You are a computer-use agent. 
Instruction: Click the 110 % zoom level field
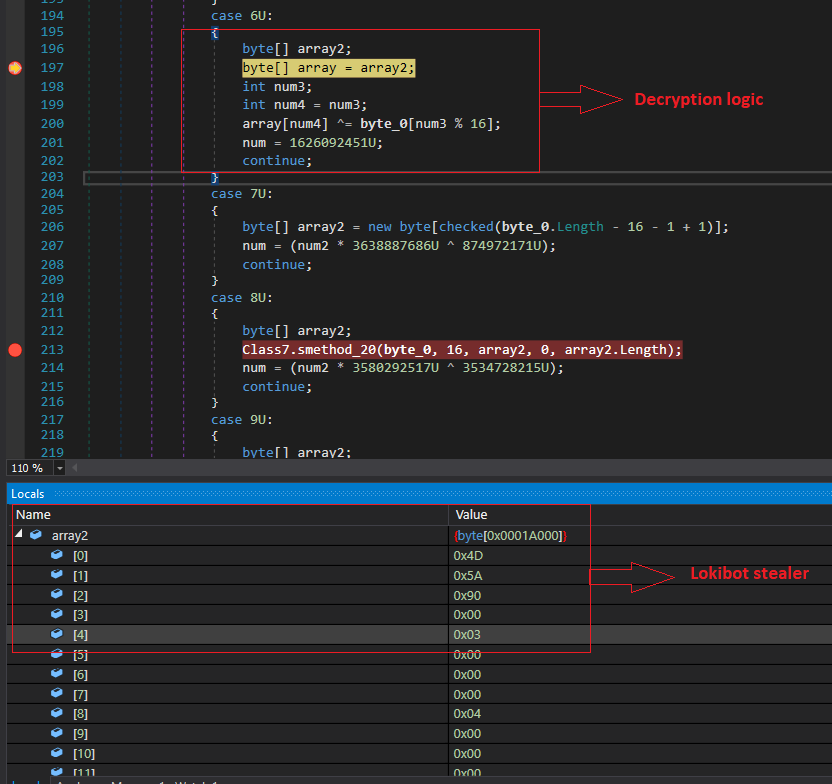pyautogui.click(x=29, y=468)
